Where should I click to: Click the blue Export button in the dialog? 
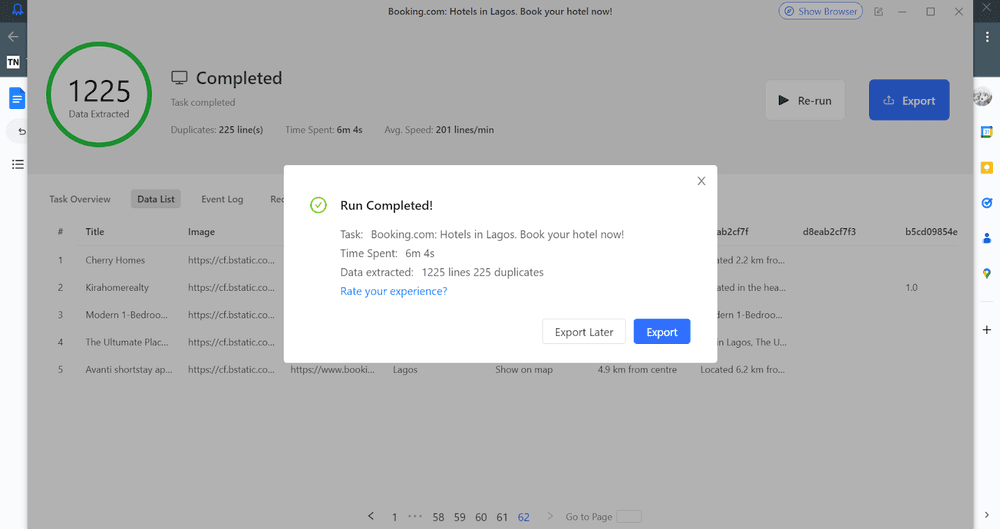[661, 332]
